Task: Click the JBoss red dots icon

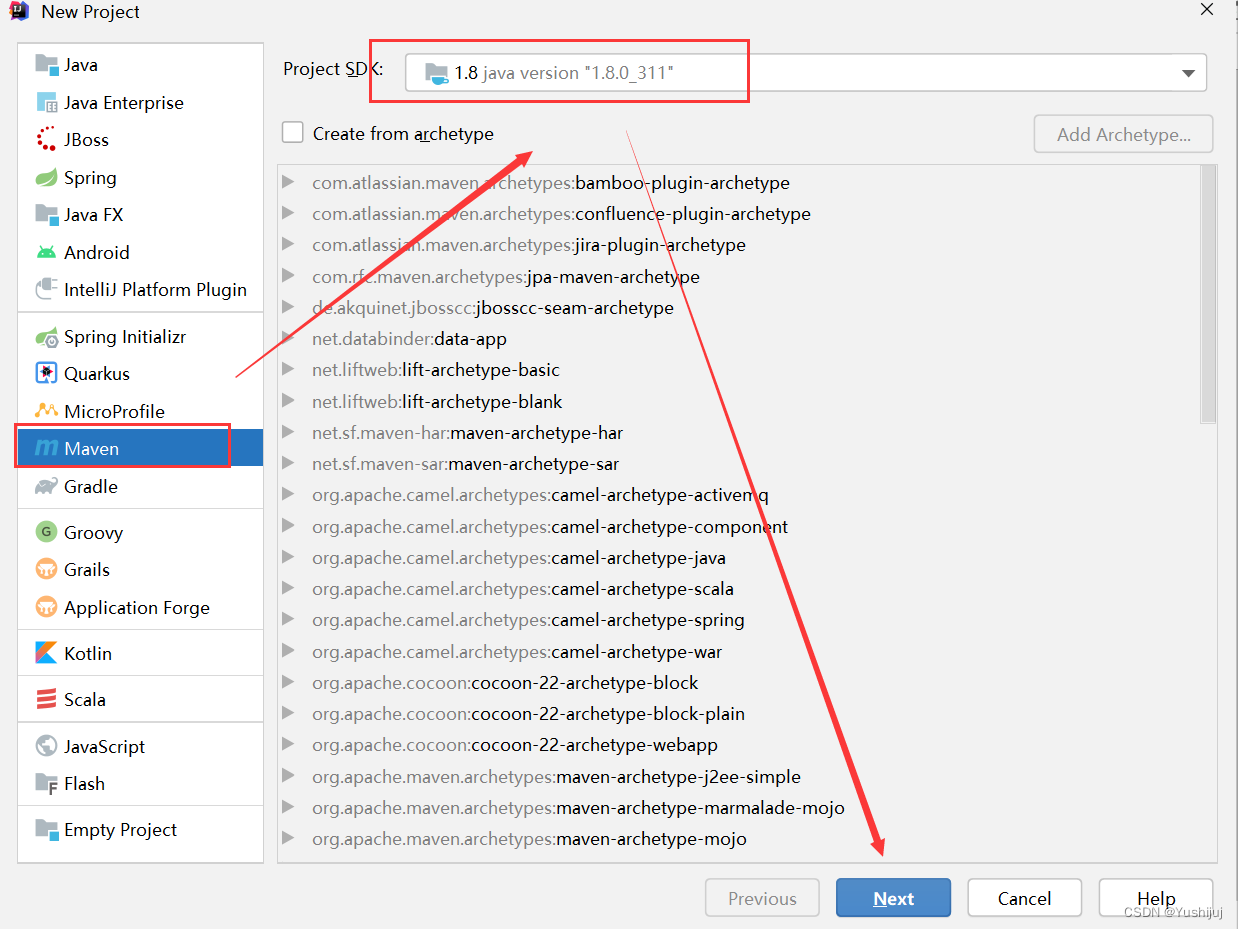Action: (47, 140)
